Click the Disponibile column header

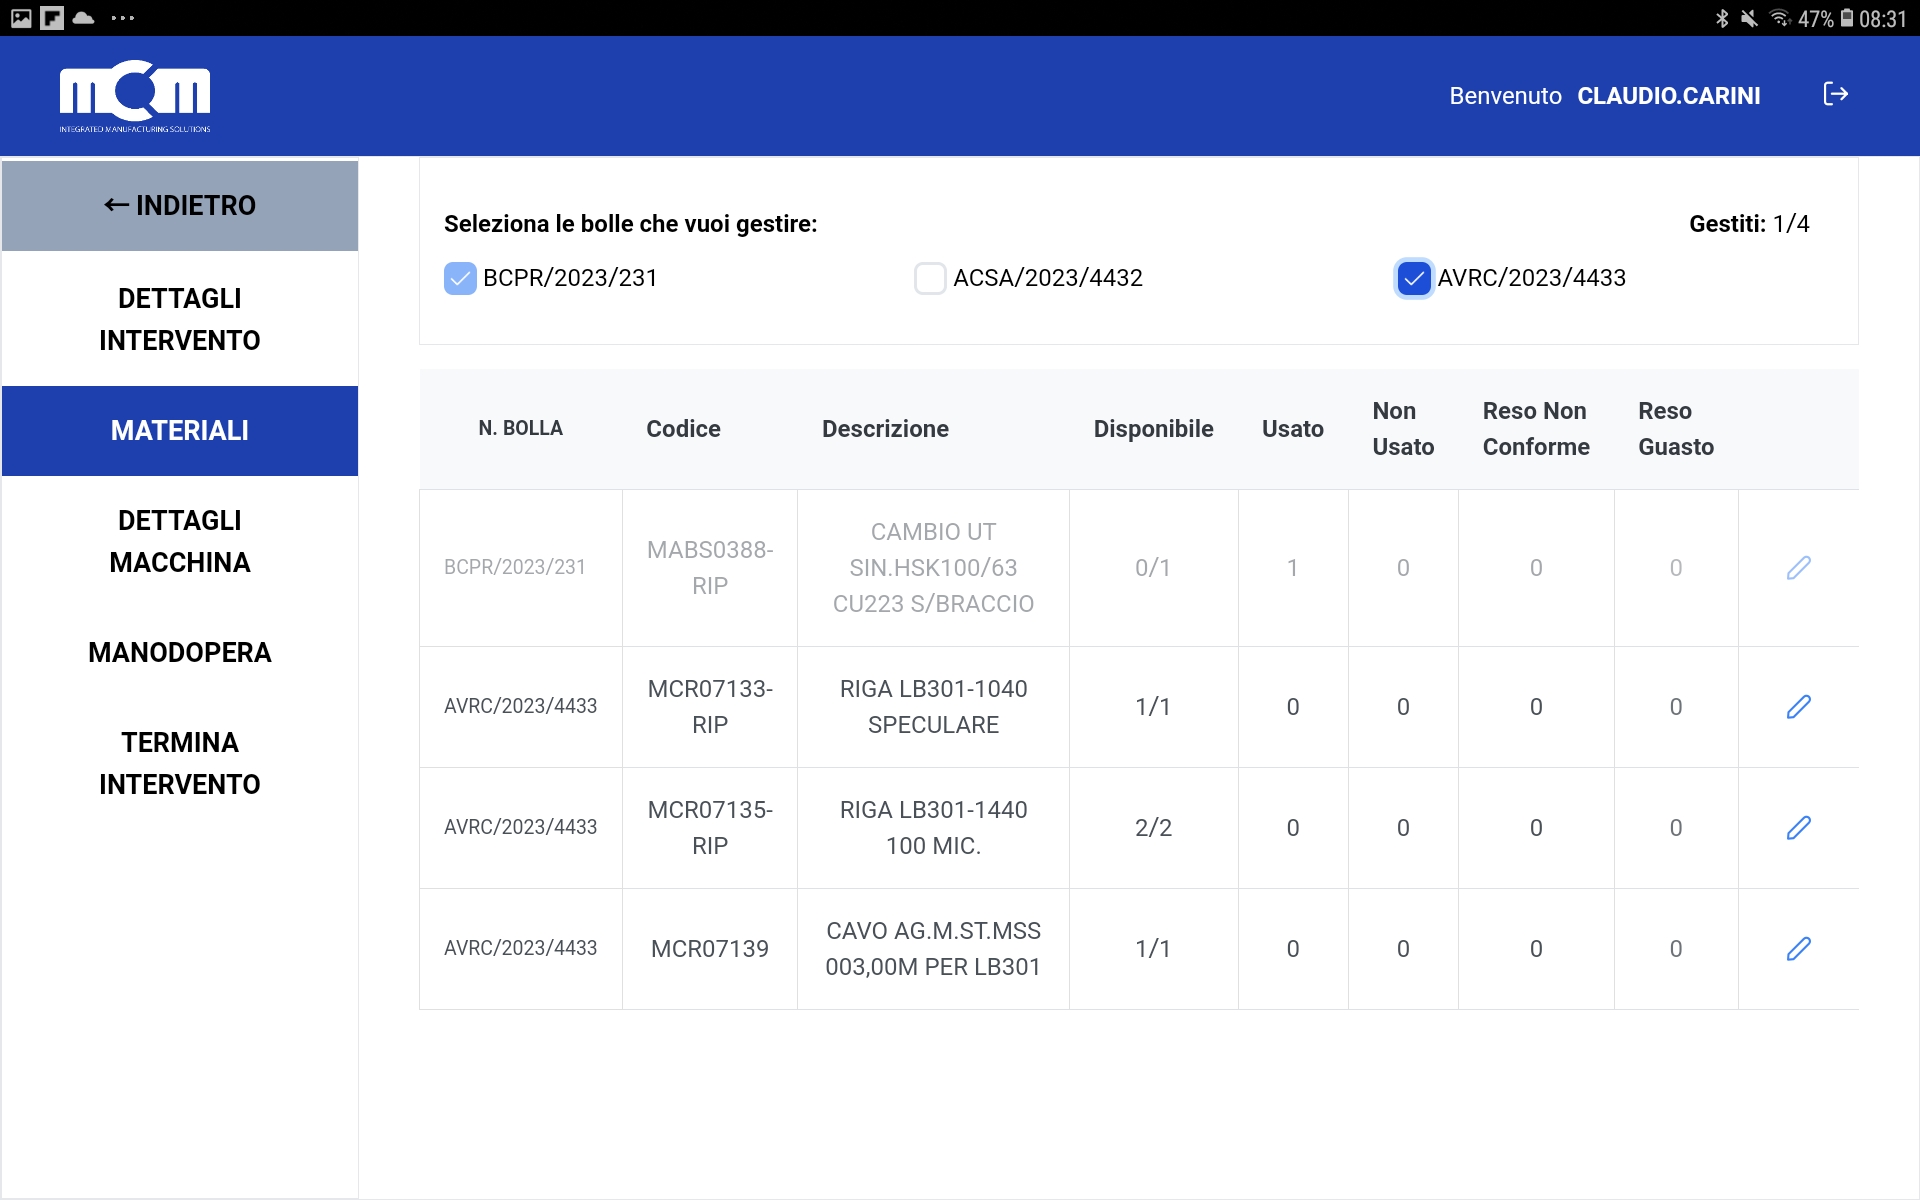[1153, 429]
